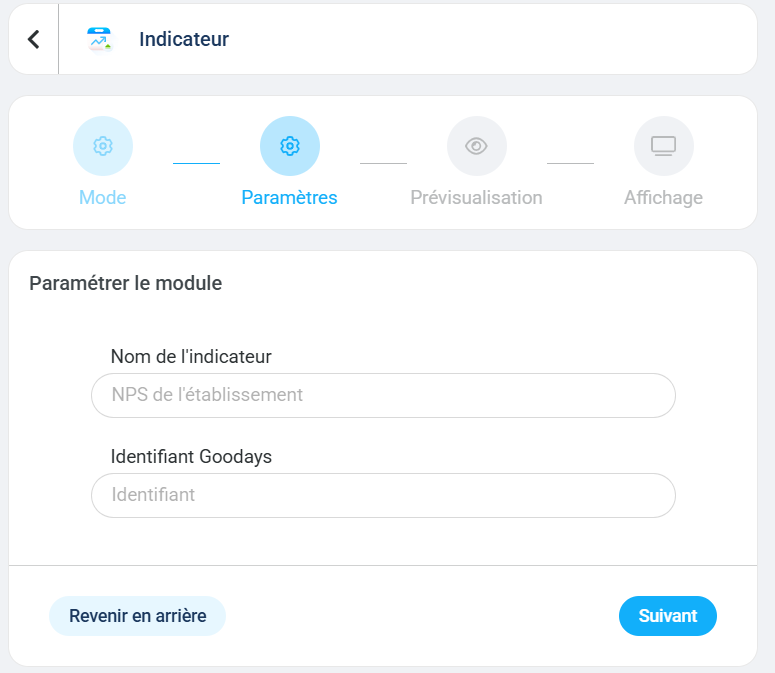The width and height of the screenshot is (775, 673).
Task: Click the Paramétrer le module heading
Action: pos(126,284)
